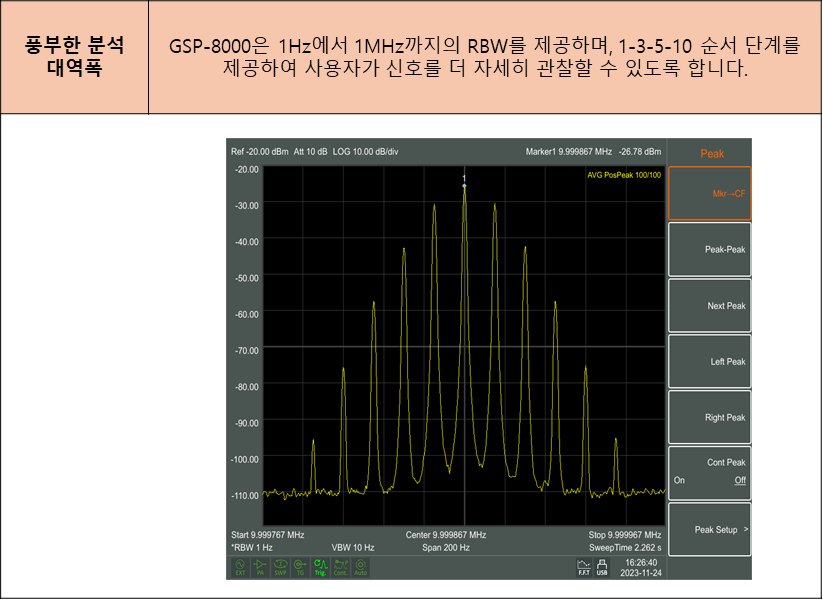Click the LOG 10.00 dB/div label
The height and width of the screenshot is (600, 823).
[x=365, y=152]
